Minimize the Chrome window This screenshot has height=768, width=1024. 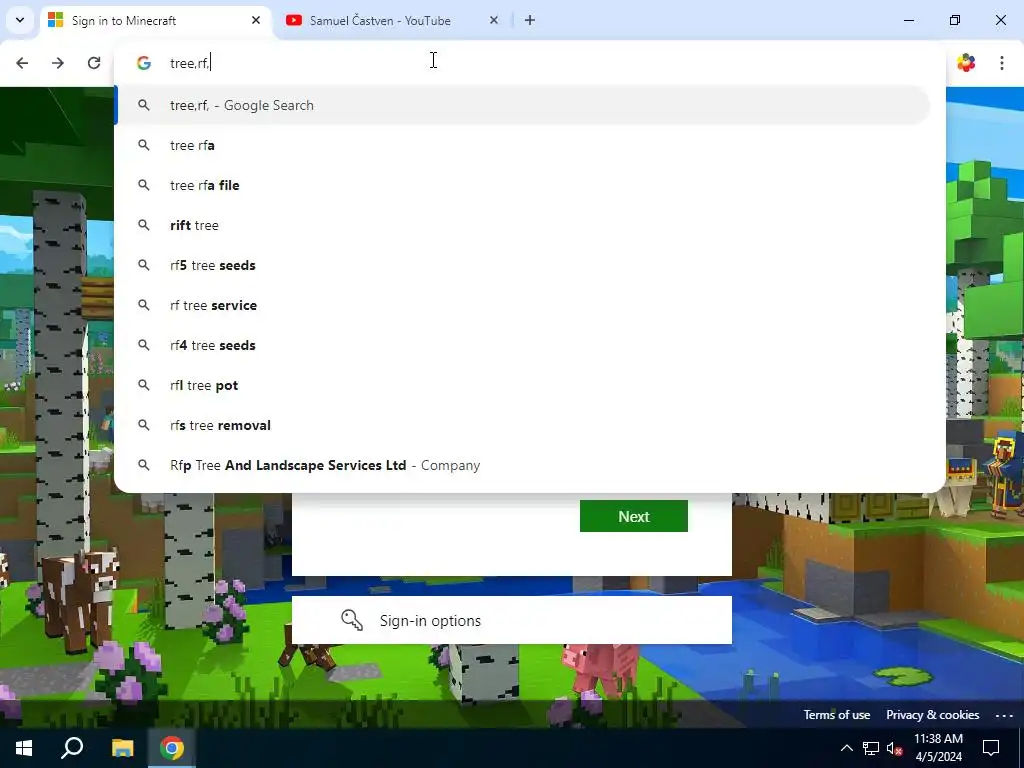[x=908, y=20]
